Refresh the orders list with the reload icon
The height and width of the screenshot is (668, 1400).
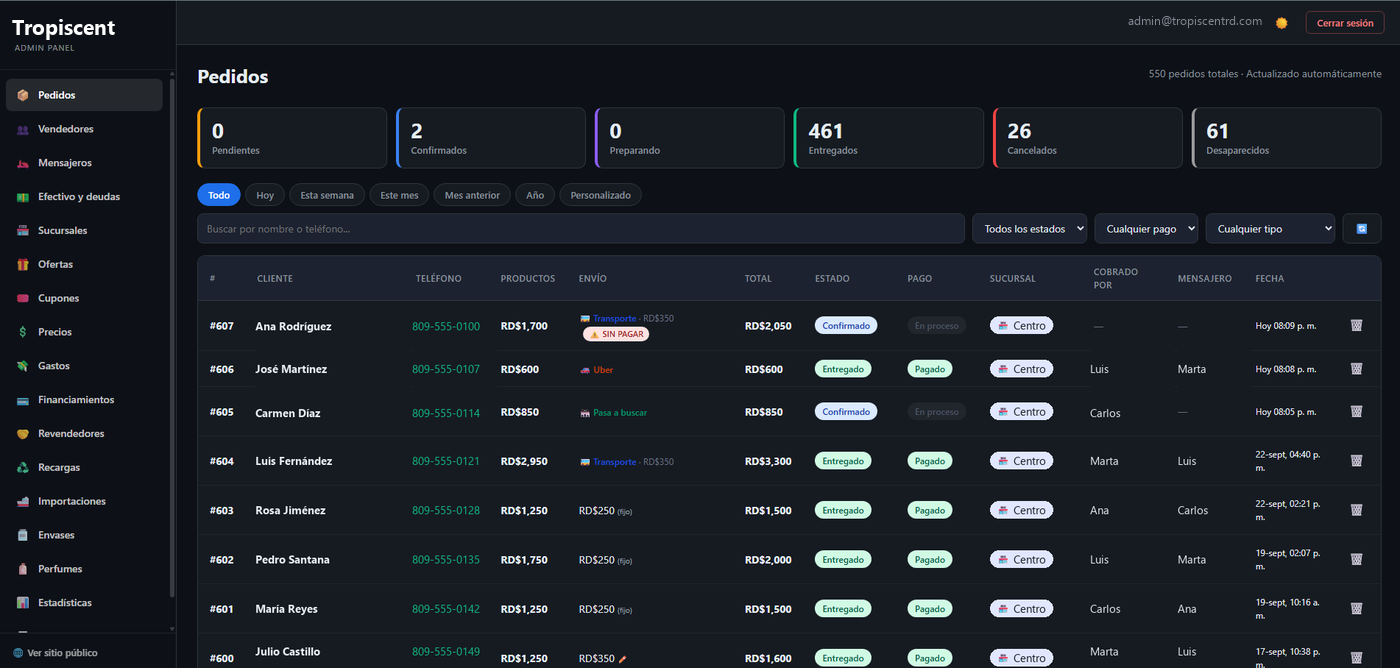click(x=1362, y=229)
